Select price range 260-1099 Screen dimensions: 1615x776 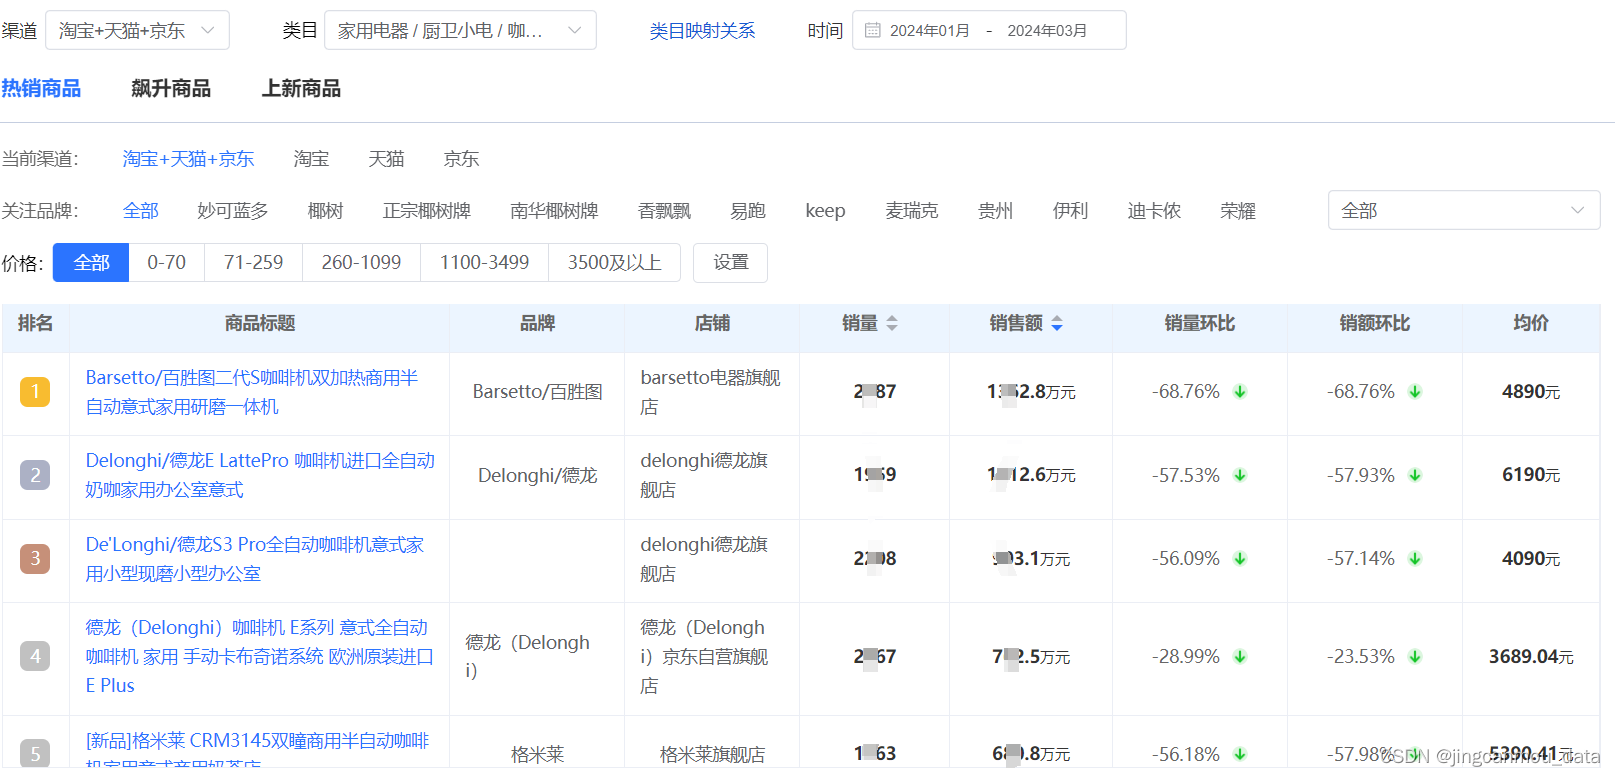point(361,263)
